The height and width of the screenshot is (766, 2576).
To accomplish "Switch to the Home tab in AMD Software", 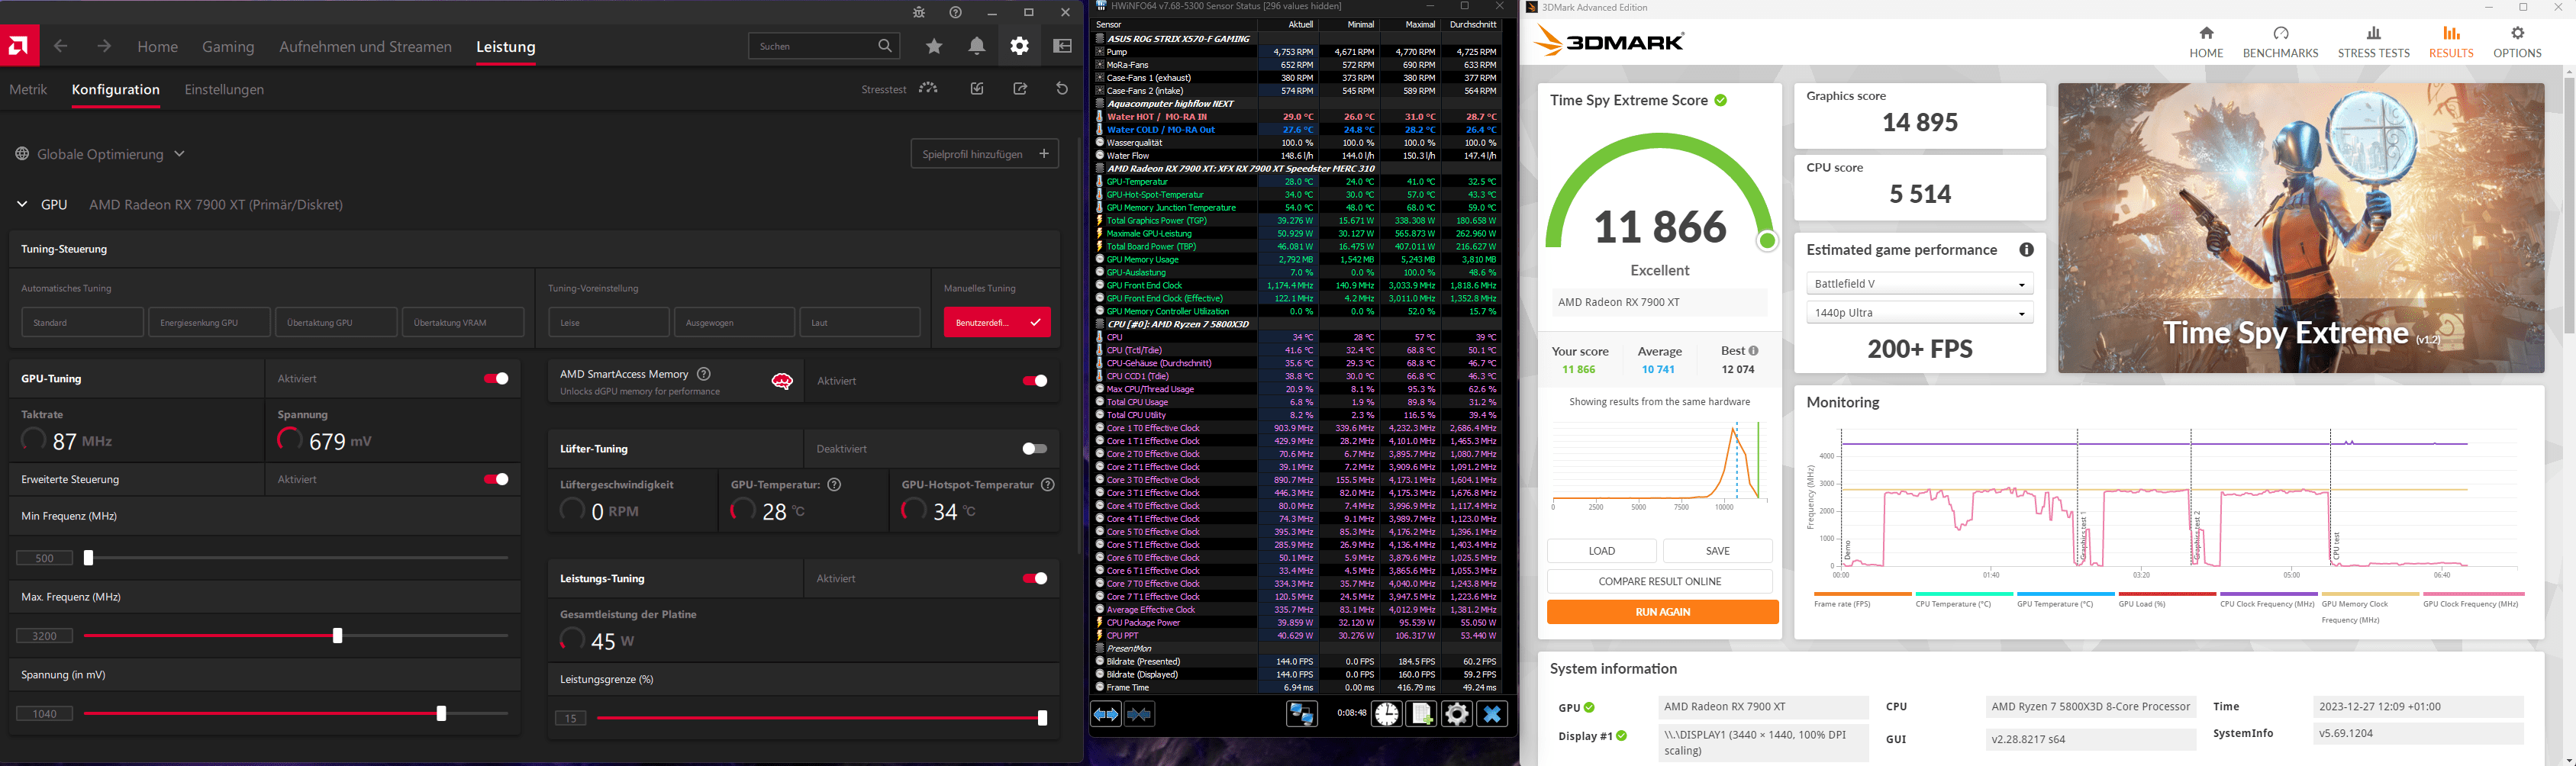I will 158,47.
